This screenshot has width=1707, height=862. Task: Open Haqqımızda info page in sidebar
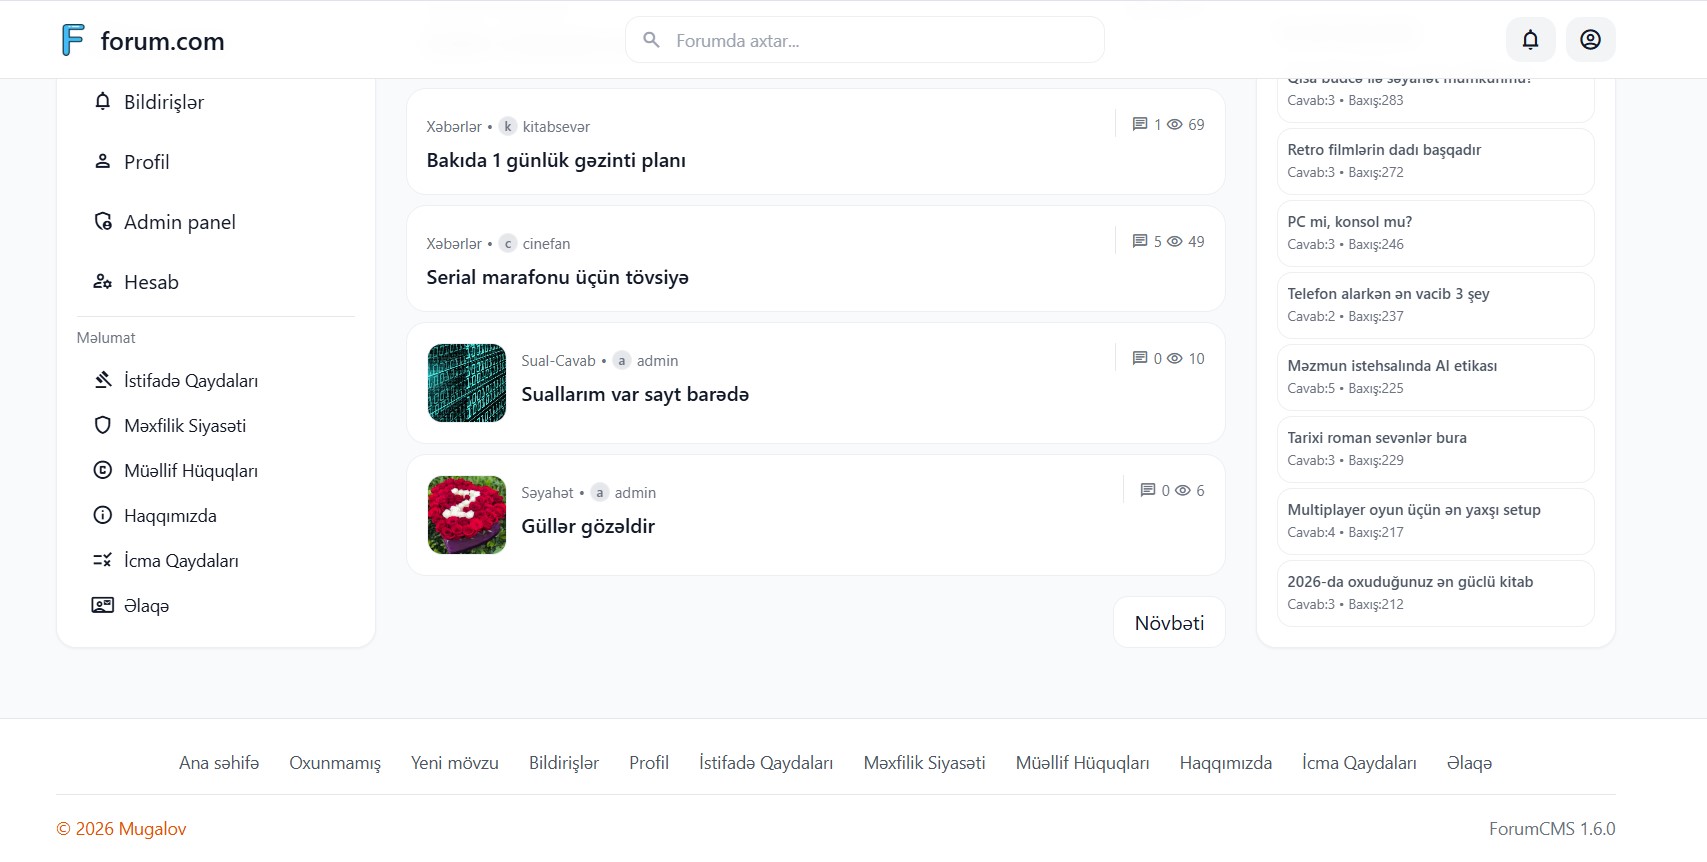[169, 516]
